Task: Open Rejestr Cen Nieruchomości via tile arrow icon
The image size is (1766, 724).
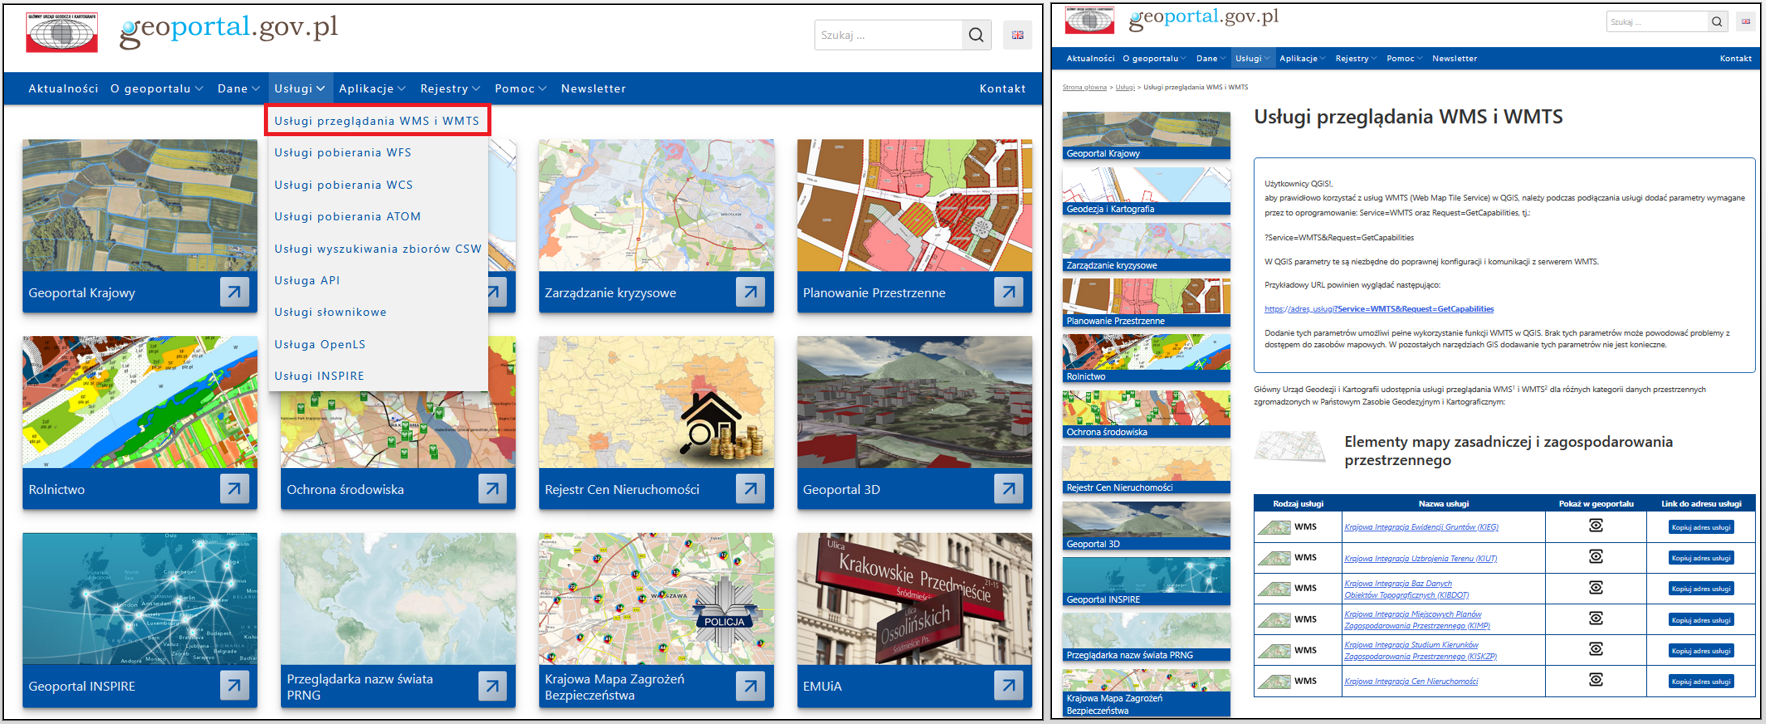Action: pos(750,489)
